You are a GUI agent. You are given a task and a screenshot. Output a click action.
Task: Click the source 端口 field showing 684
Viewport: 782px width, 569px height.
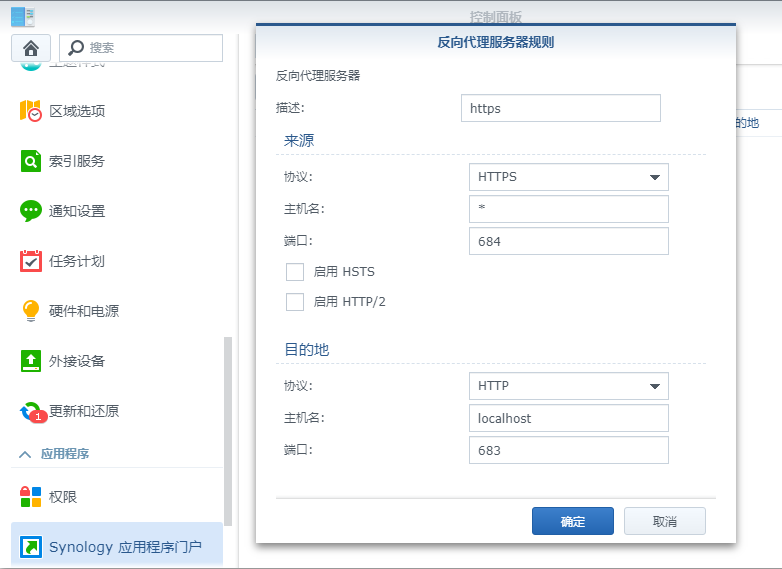point(569,241)
